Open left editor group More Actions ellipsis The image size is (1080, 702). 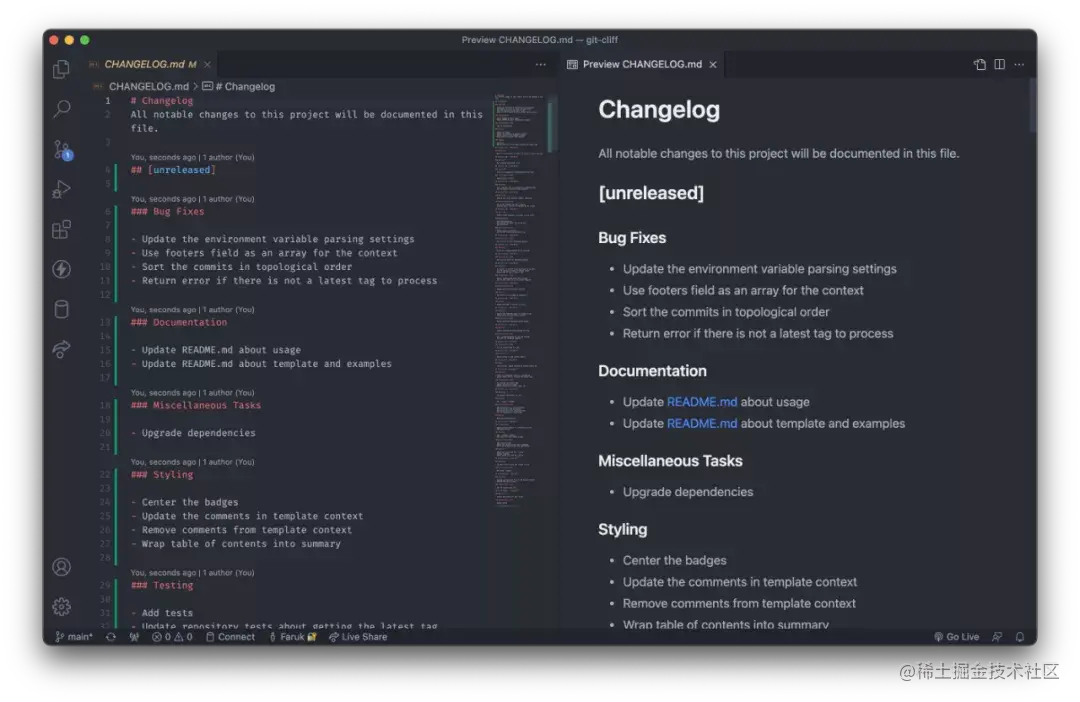point(541,64)
